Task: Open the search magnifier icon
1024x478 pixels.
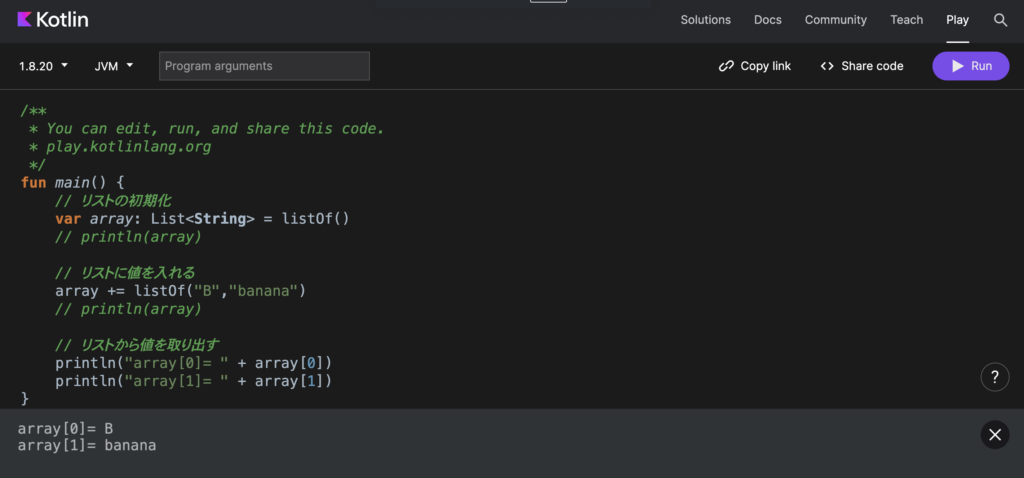Action: pos(1000,20)
